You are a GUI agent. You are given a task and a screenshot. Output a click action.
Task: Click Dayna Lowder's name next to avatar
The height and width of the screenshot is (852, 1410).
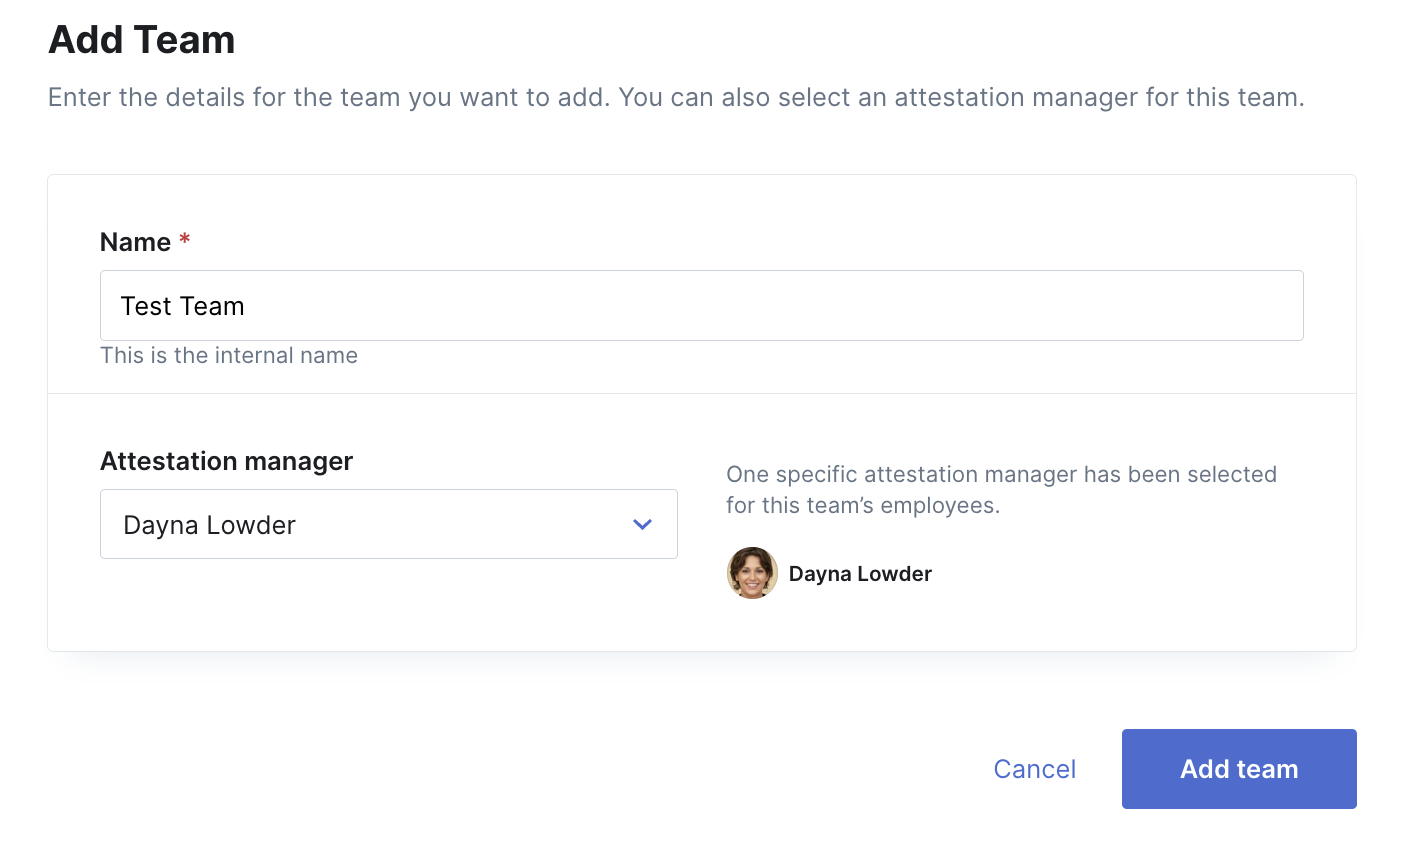pyautogui.click(x=859, y=573)
